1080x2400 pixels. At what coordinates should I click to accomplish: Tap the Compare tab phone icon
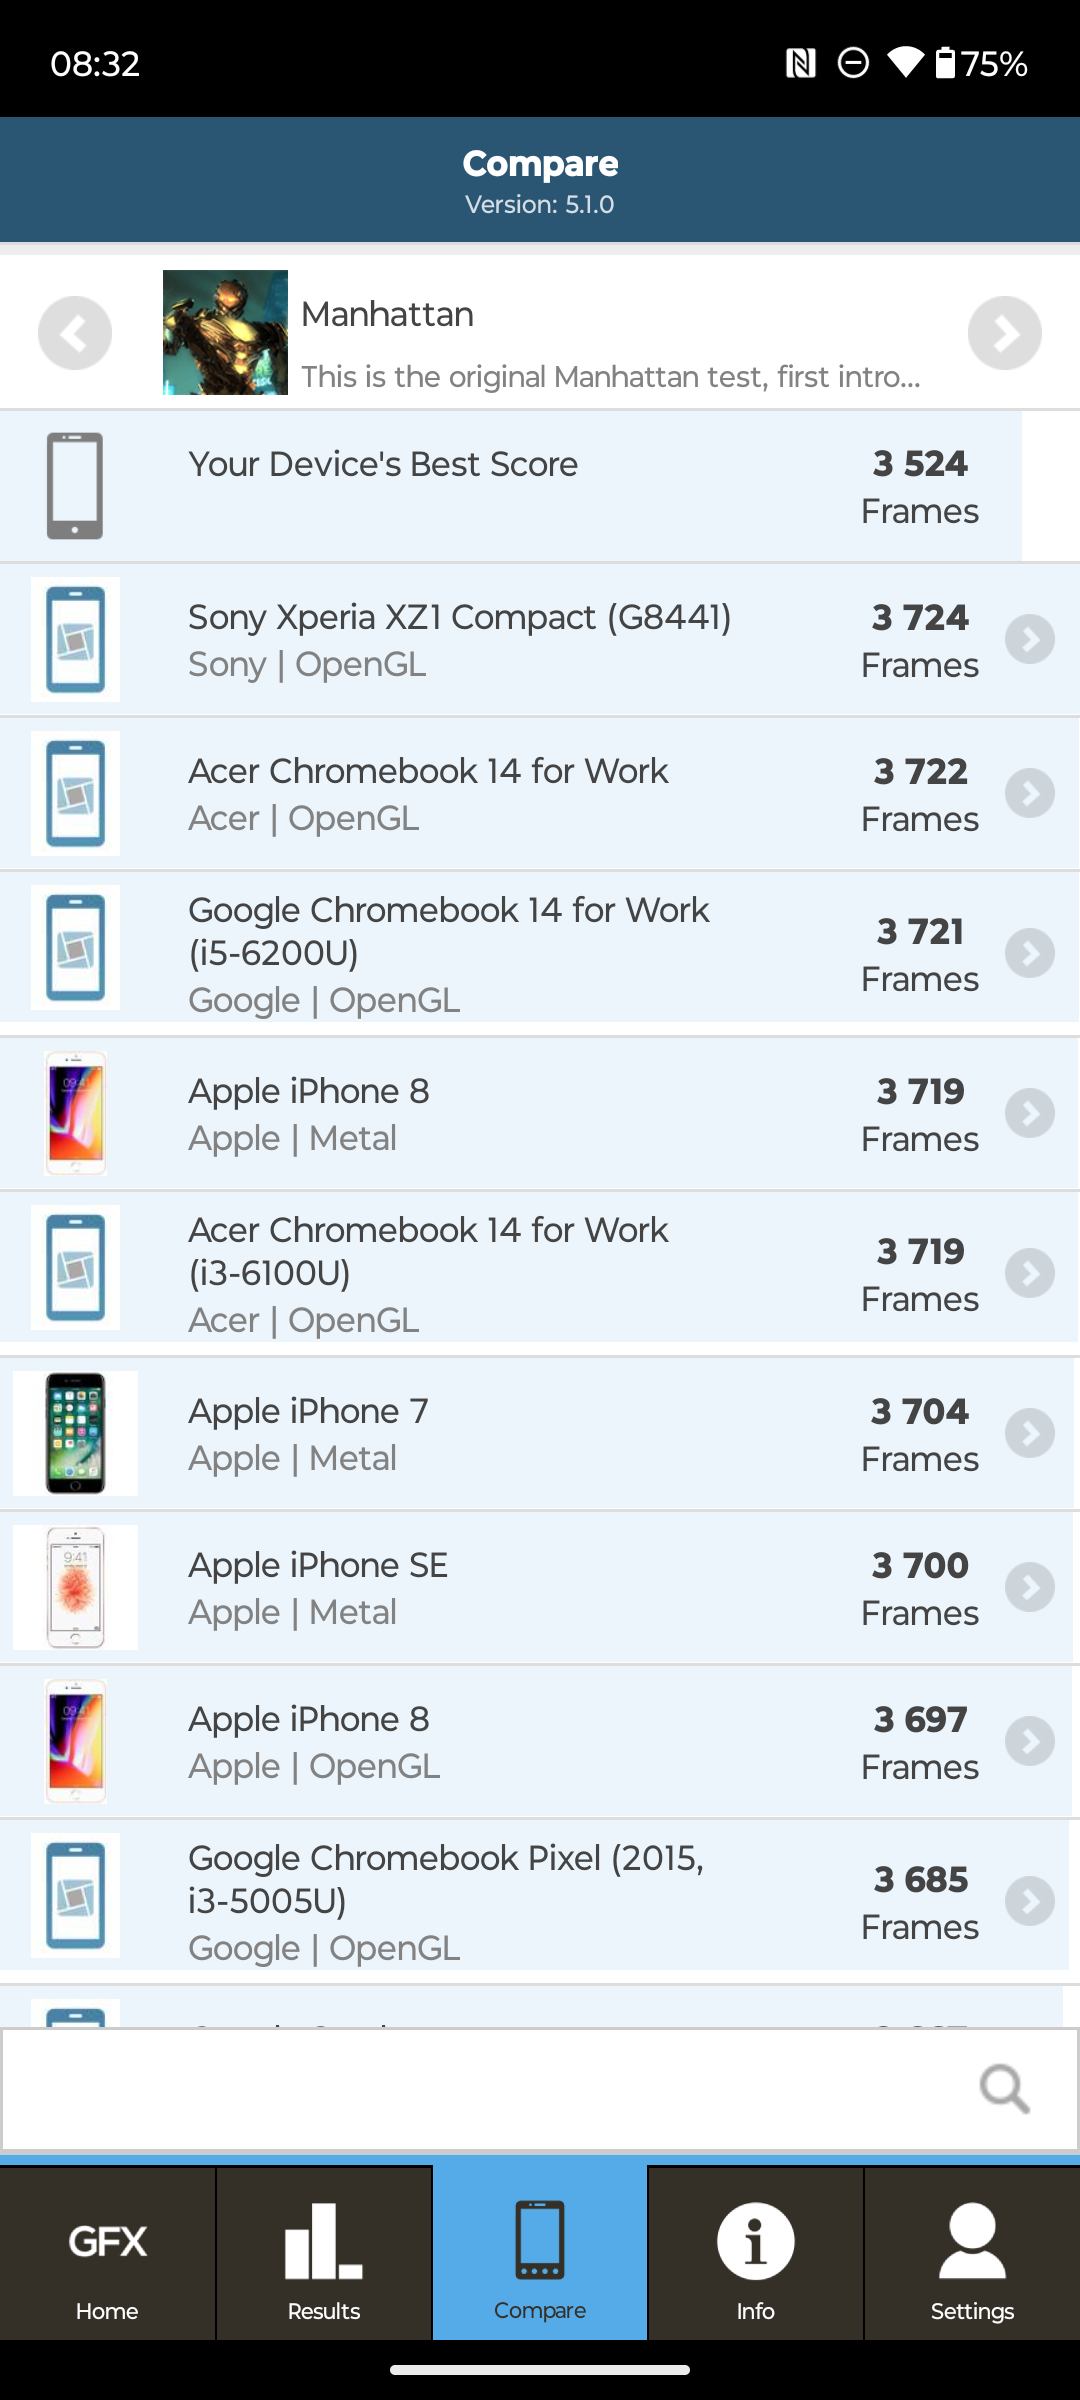(540, 2240)
